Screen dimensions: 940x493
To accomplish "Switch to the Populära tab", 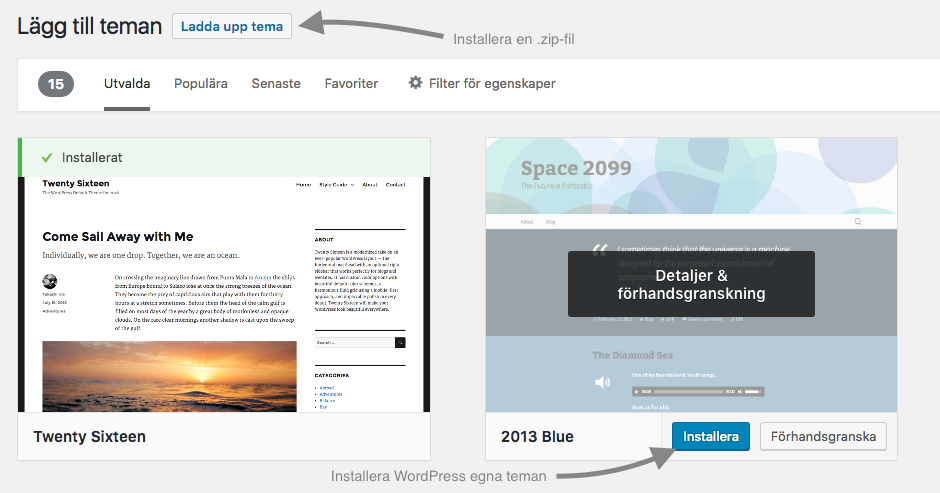I will [201, 83].
